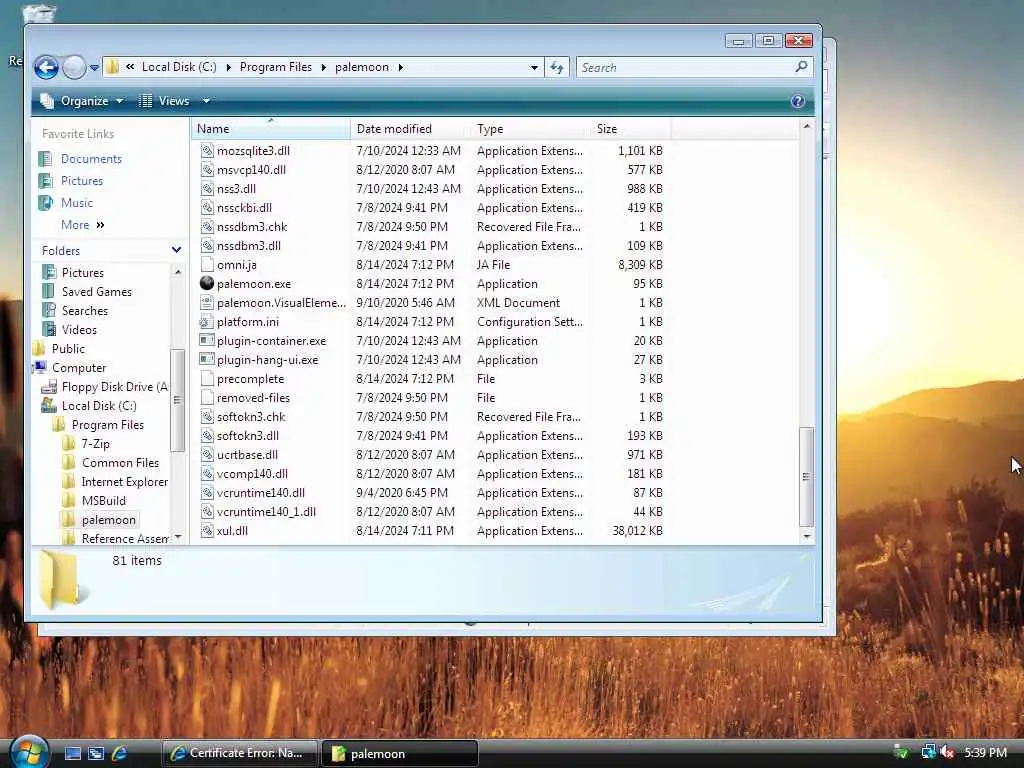Select plugin-container.exe file icon

click(207, 340)
